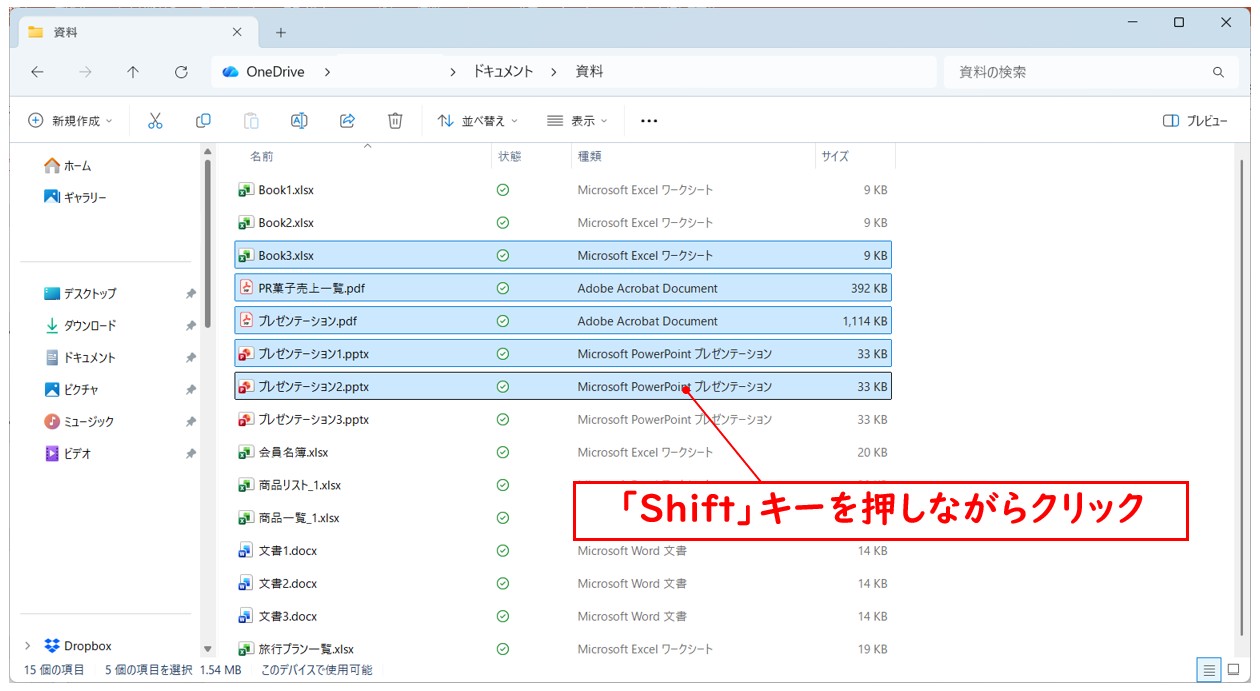Open the Share icon in the toolbar
Image resolution: width=1260 pixels, height=691 pixels.
(347, 120)
